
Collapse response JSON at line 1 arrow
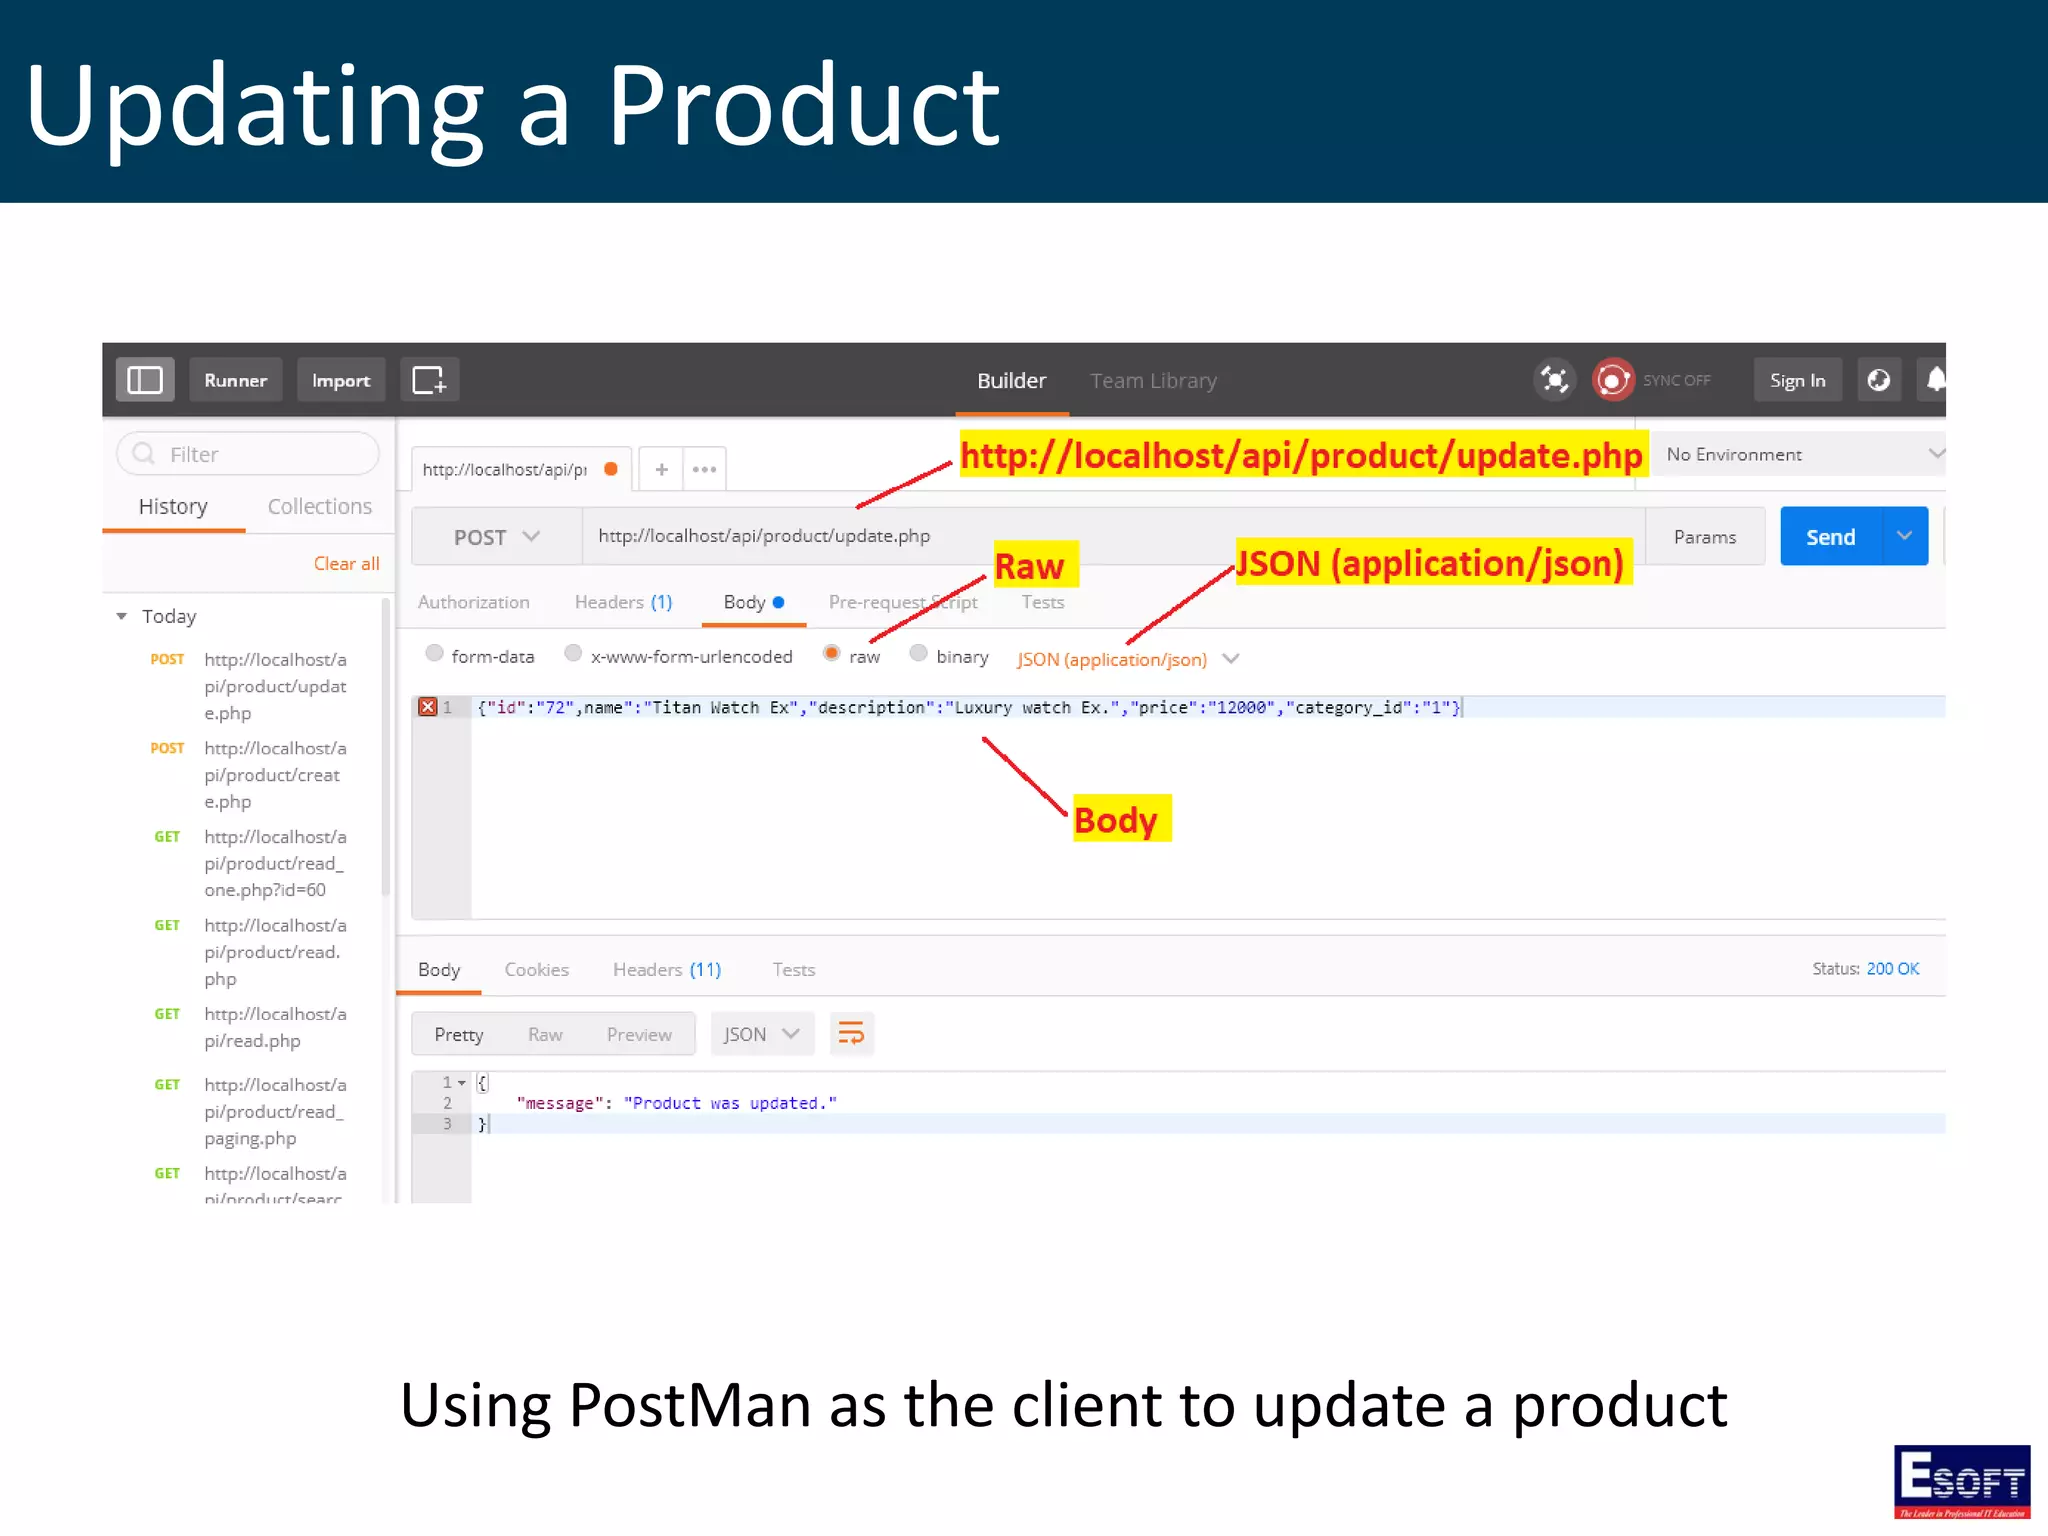(462, 1082)
